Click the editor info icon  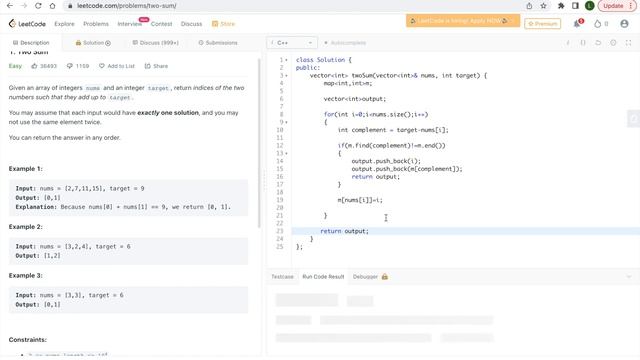[568, 42]
